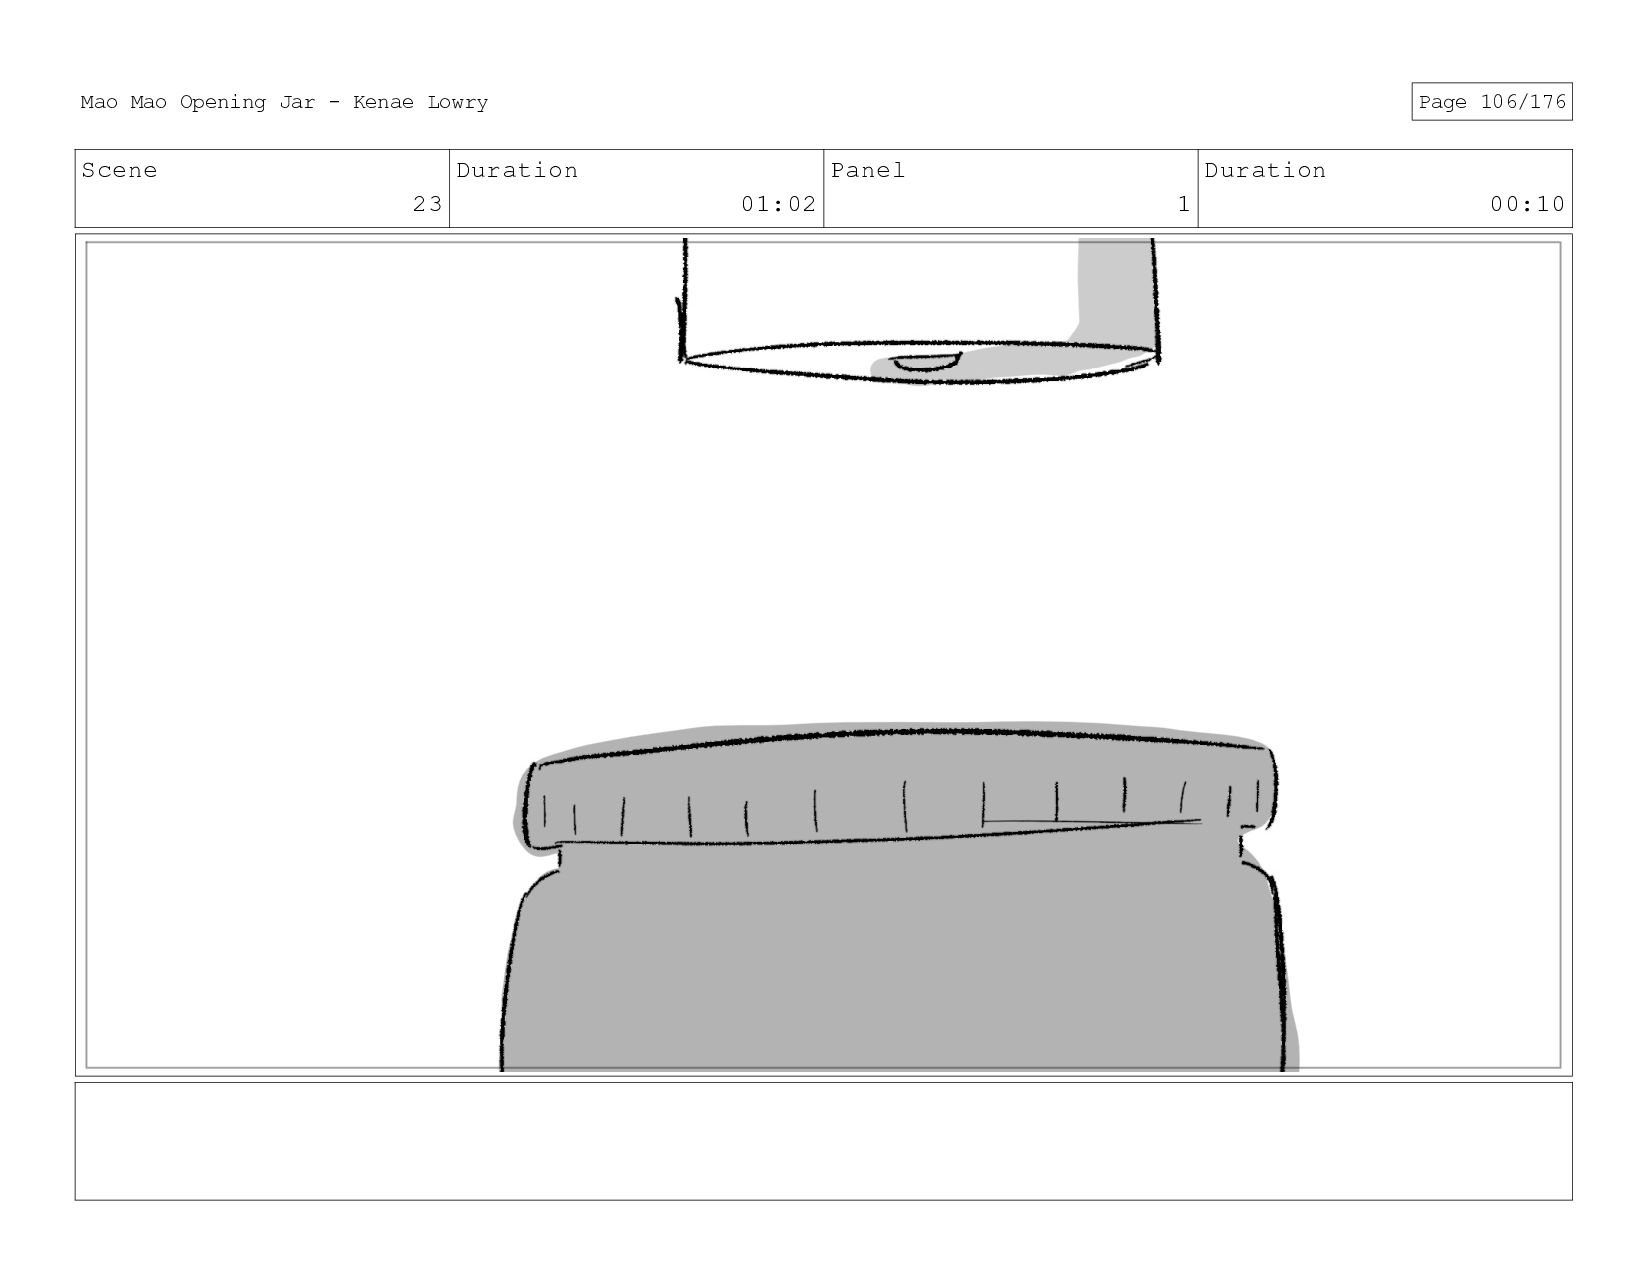This screenshot has height=1275, width=1650.
Task: Click the 'Page 106/176' indicator box
Action: pyautogui.click(x=1491, y=102)
